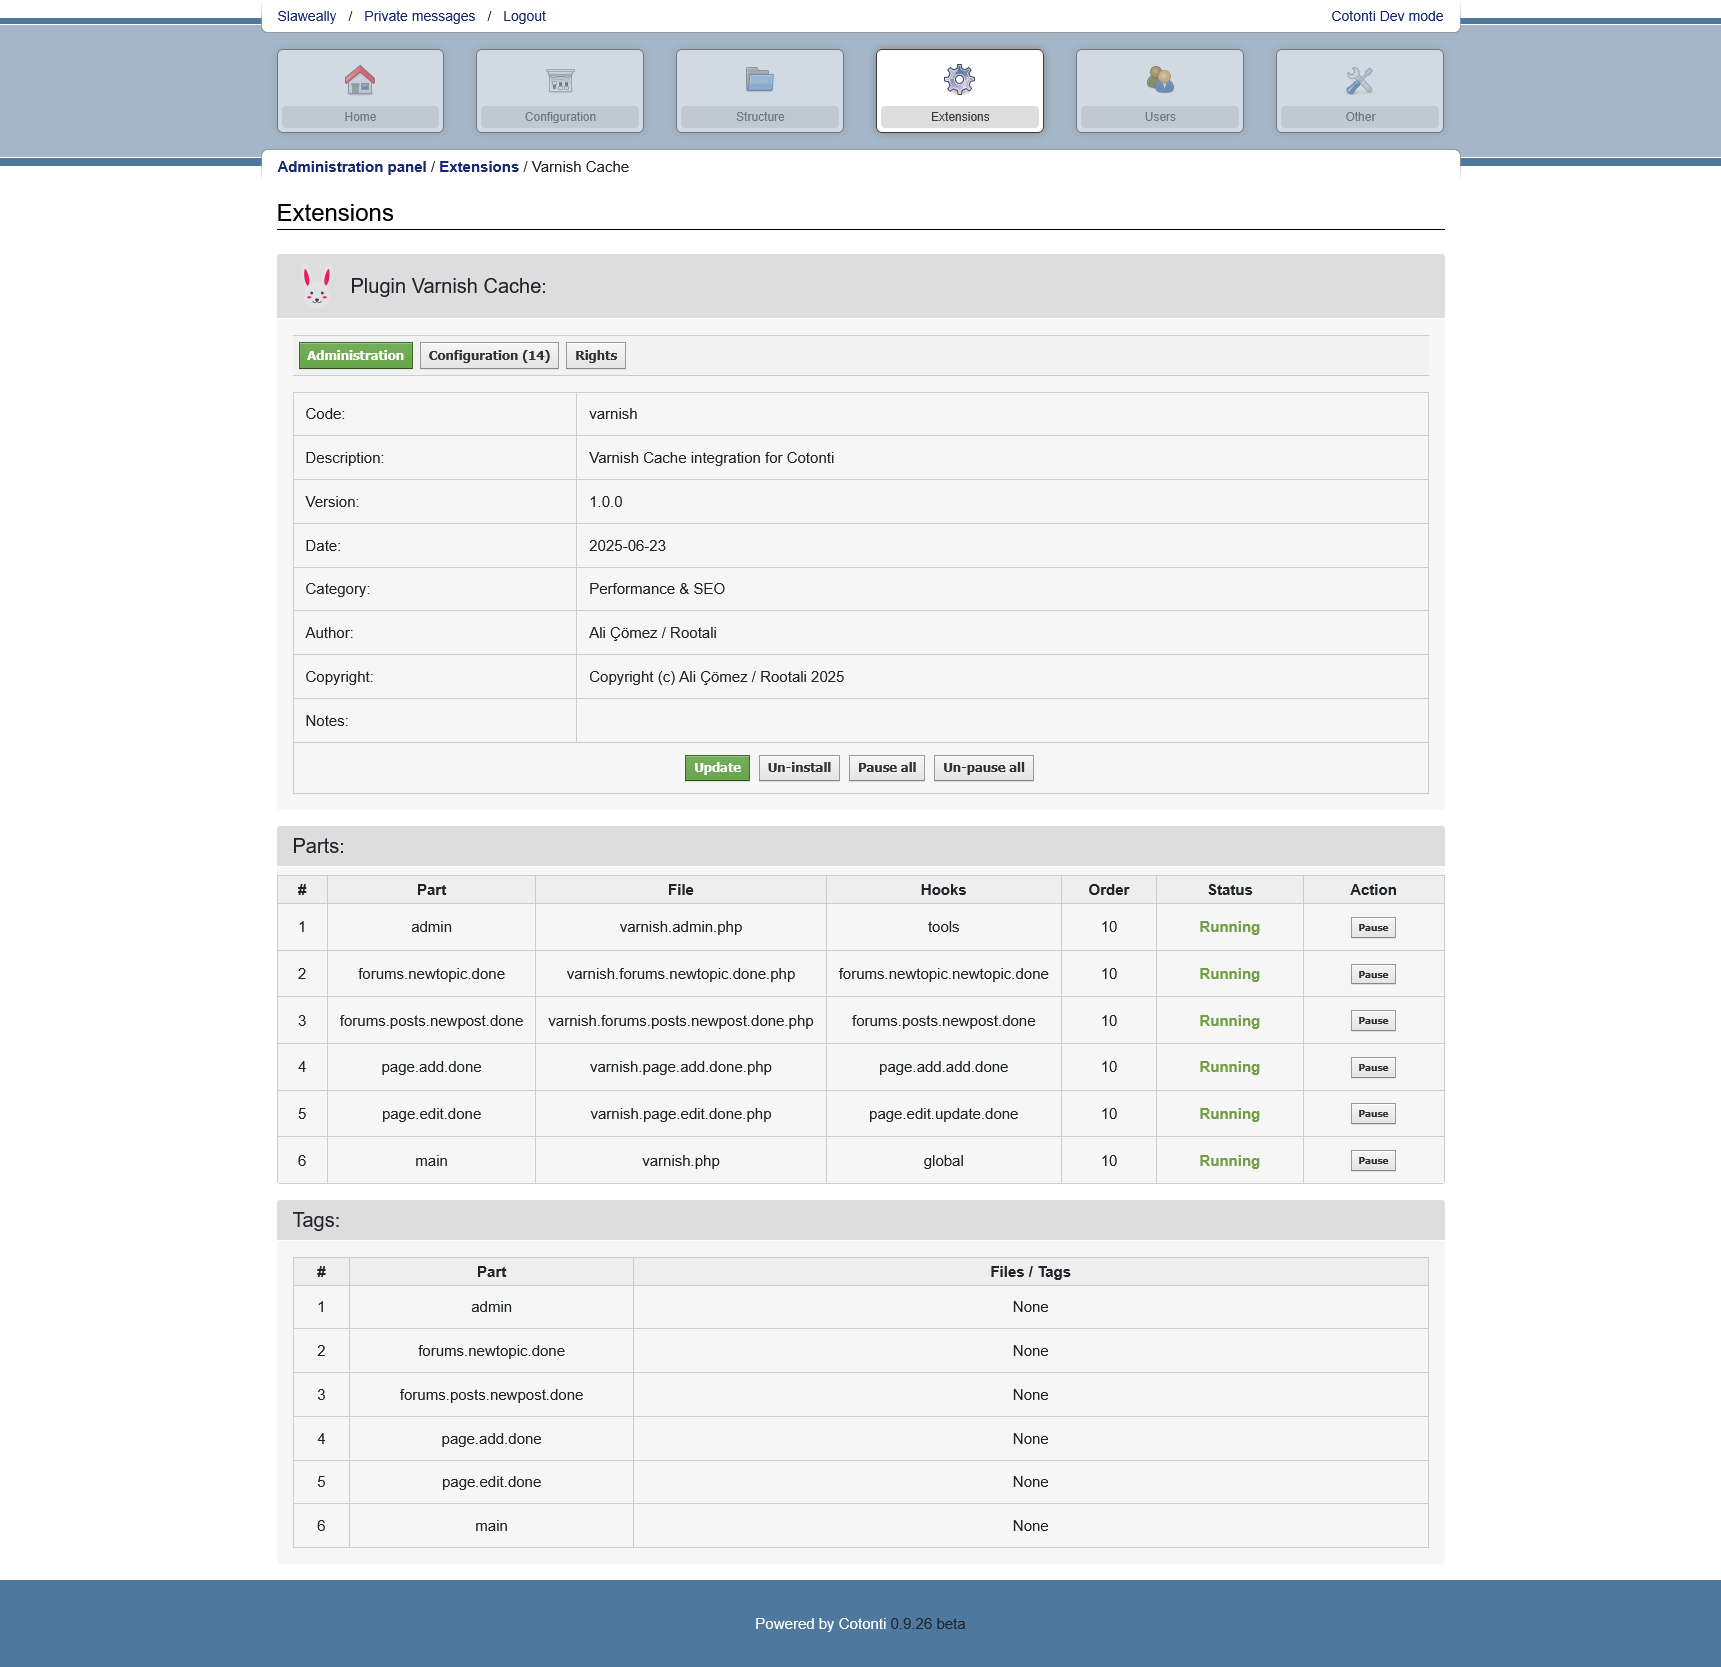Pause the page.edit.done part
Viewport: 1721px width, 1667px height.
[x=1373, y=1114]
